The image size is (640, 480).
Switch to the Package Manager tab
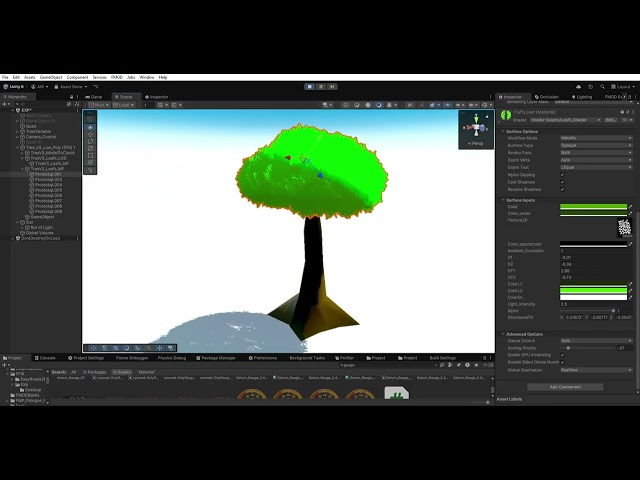[216, 358]
